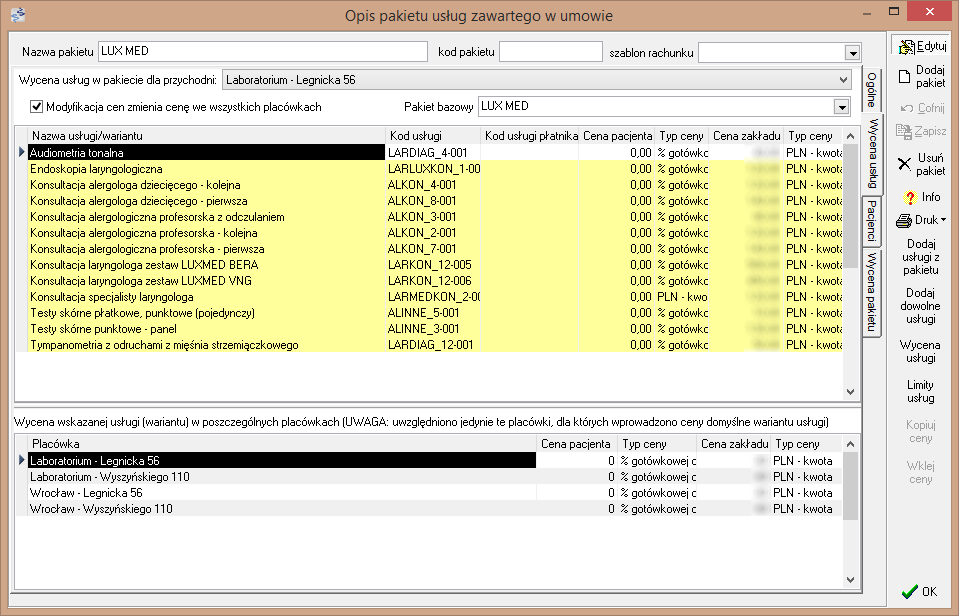The height and width of the screenshot is (616, 959).
Task: Click Dodaj dowolne usługi button
Action: click(920, 306)
